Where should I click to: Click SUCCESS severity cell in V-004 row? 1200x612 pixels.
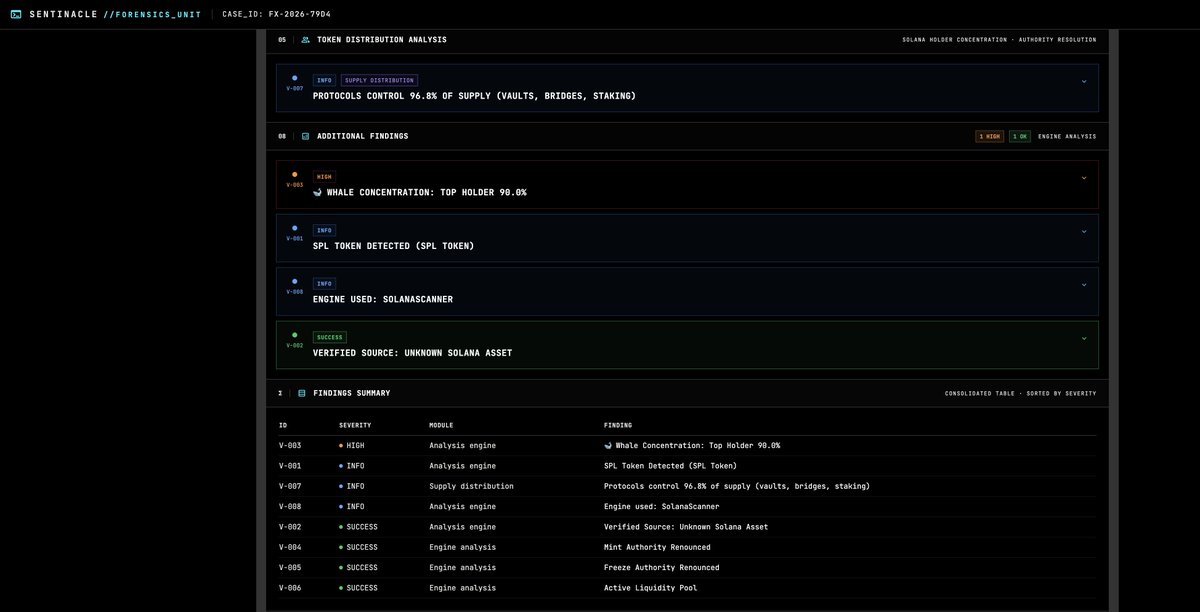[358, 547]
